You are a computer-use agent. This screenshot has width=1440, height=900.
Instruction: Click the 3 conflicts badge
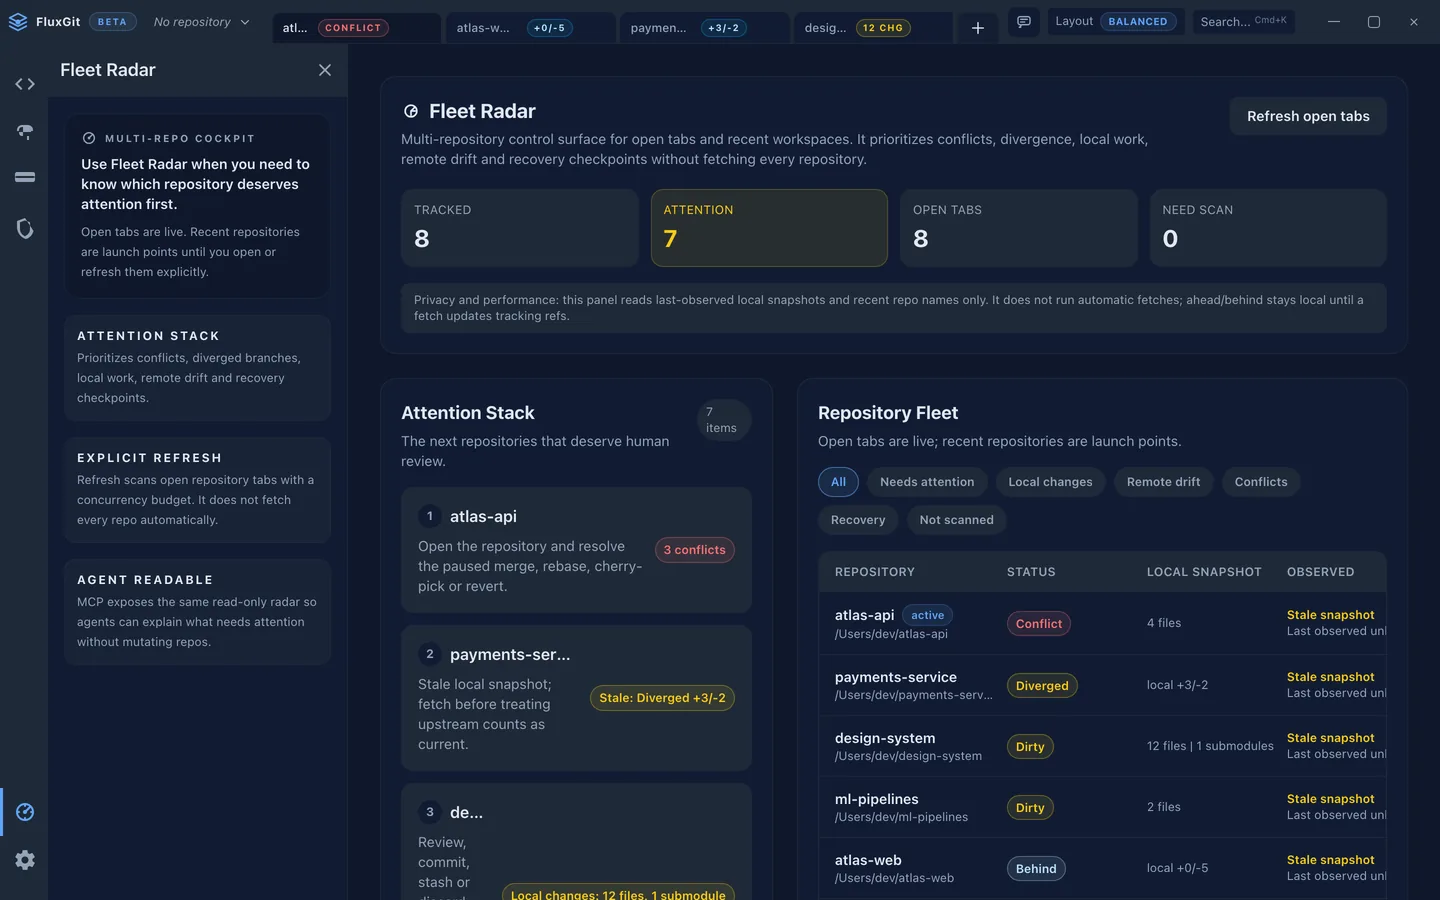[x=695, y=550]
